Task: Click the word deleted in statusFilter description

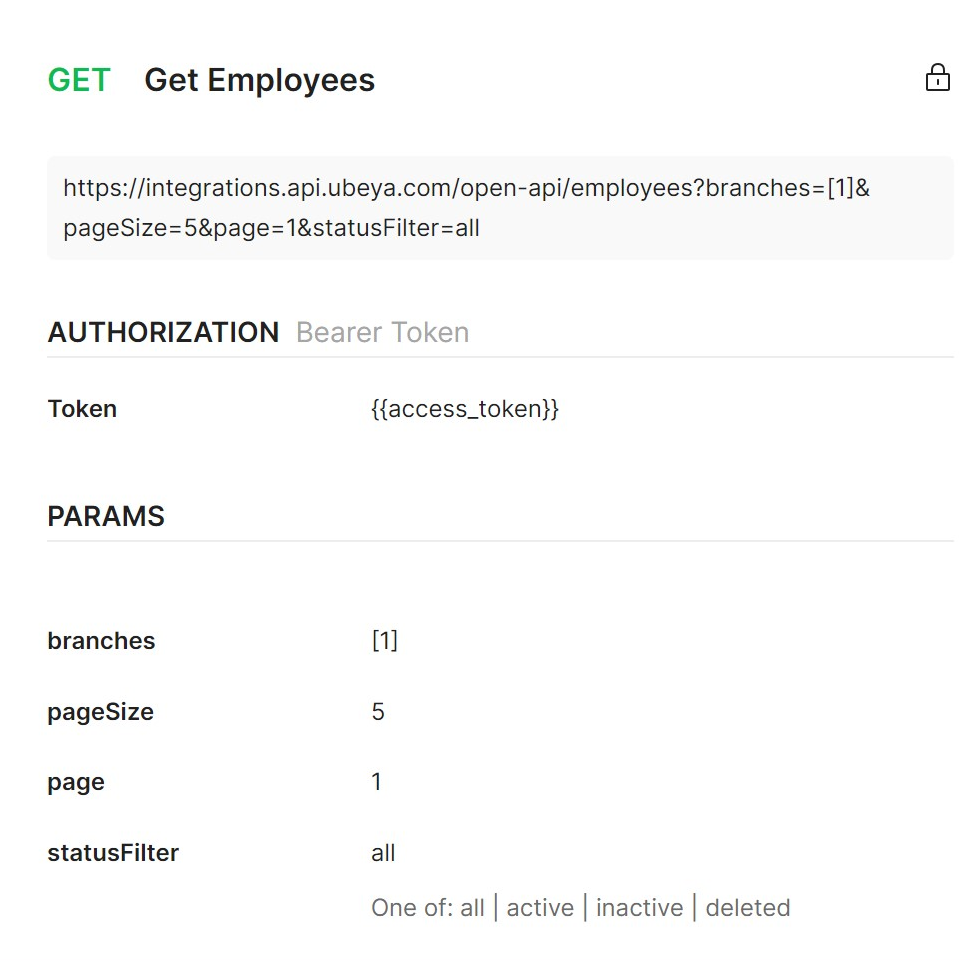Action: point(748,908)
